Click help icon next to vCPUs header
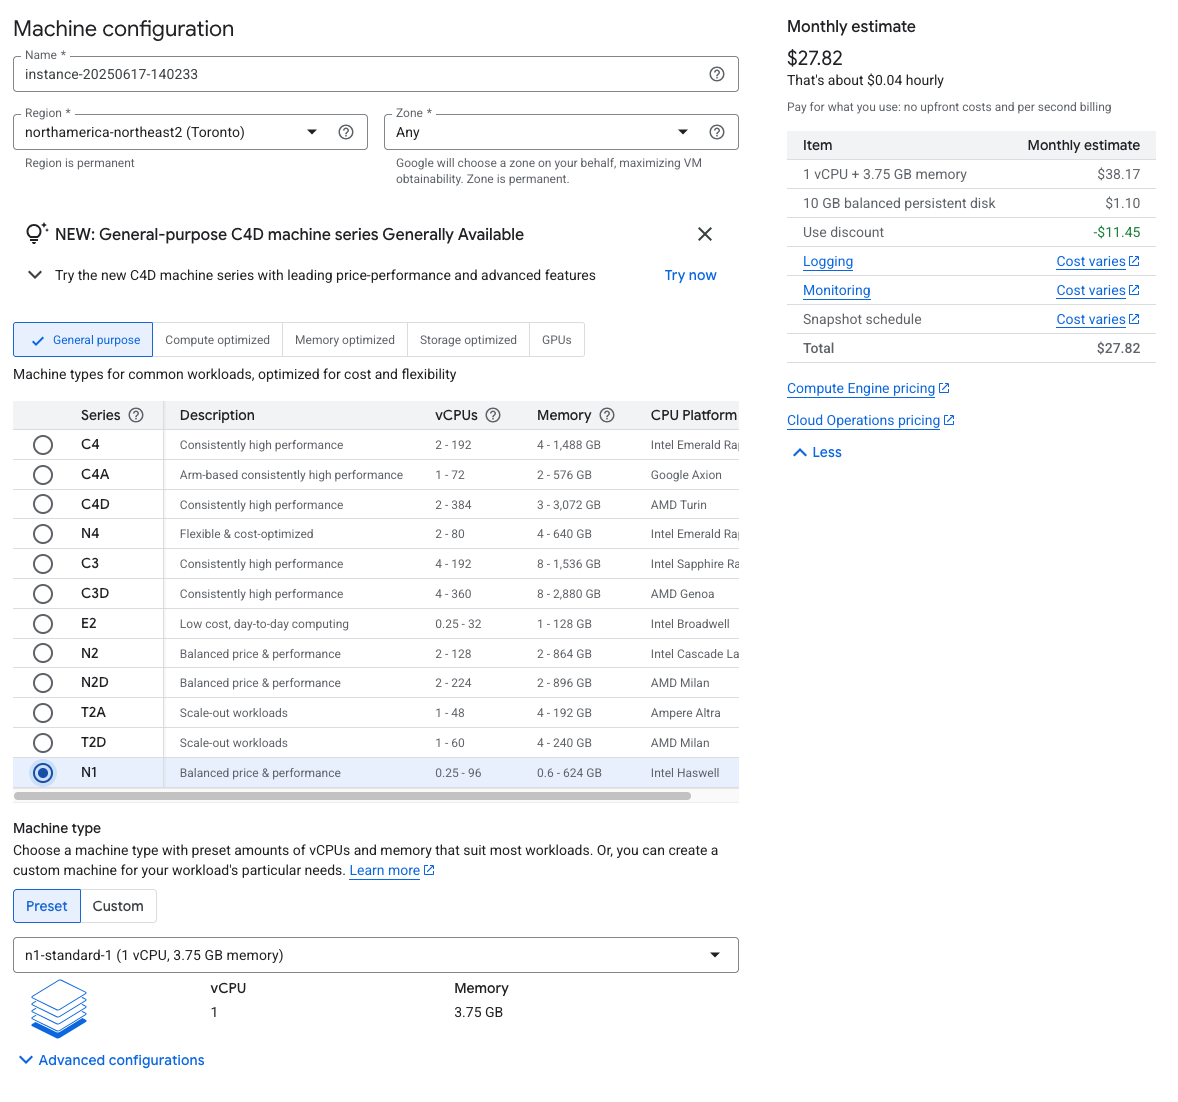The height and width of the screenshot is (1102, 1178). 493,415
